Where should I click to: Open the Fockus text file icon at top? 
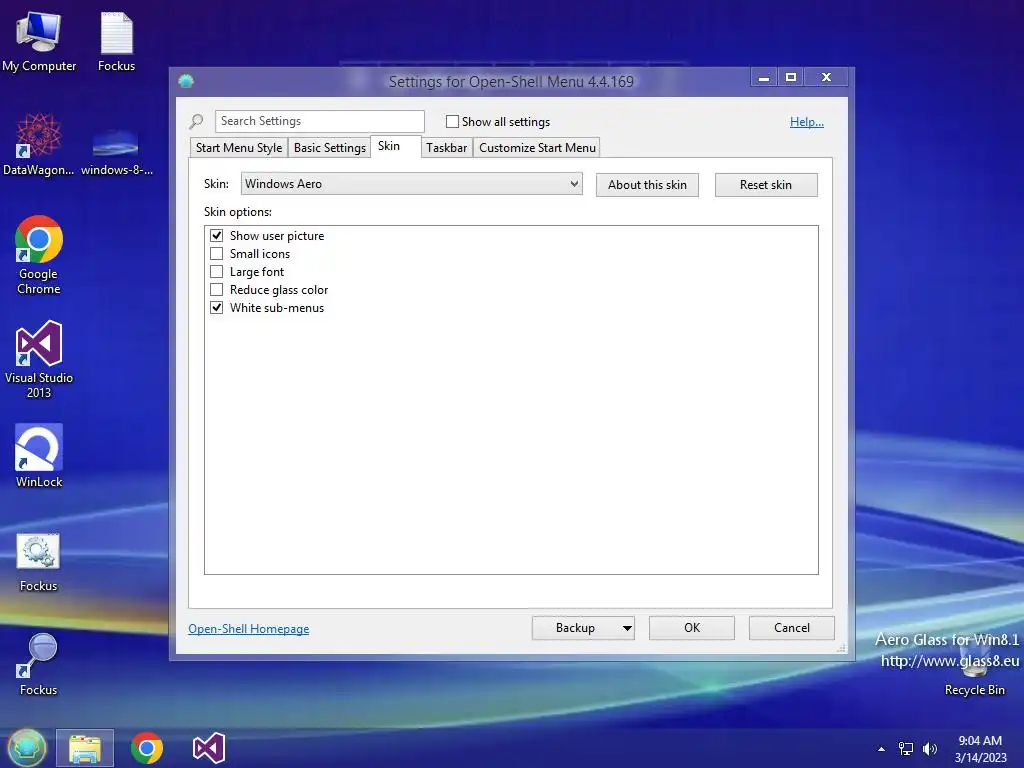(116, 42)
